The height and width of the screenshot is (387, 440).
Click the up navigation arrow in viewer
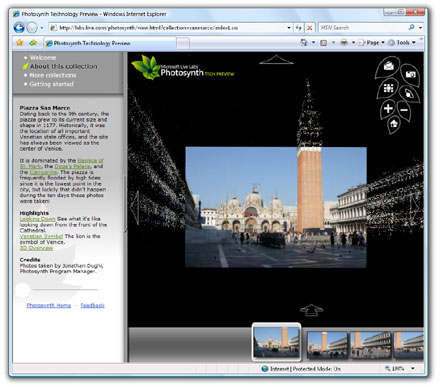(x=276, y=60)
